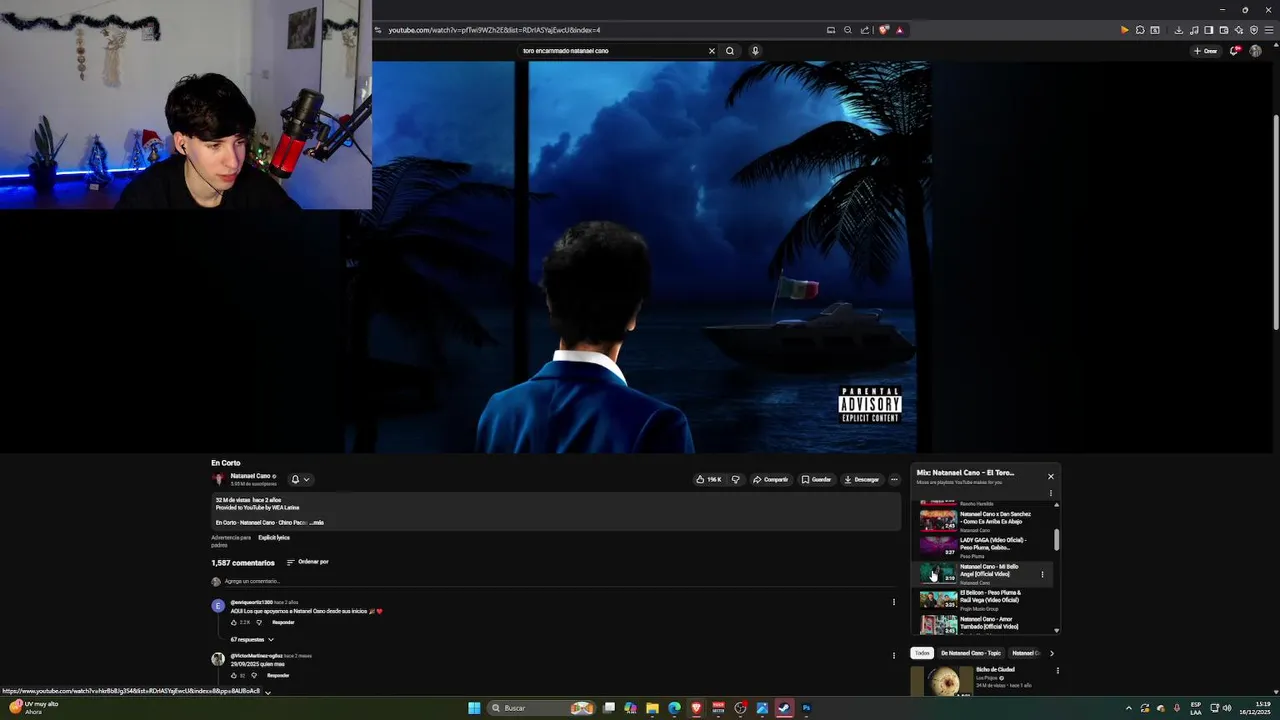Click the Descargar button
1280x720 pixels.
(x=861, y=479)
